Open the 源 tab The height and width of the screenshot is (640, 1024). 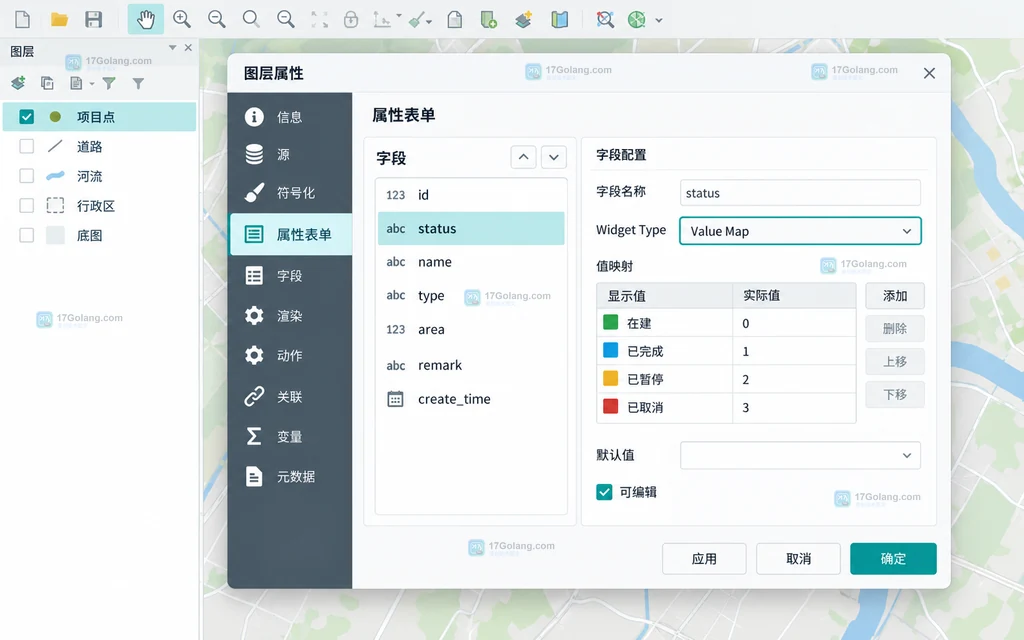pyautogui.click(x=290, y=155)
